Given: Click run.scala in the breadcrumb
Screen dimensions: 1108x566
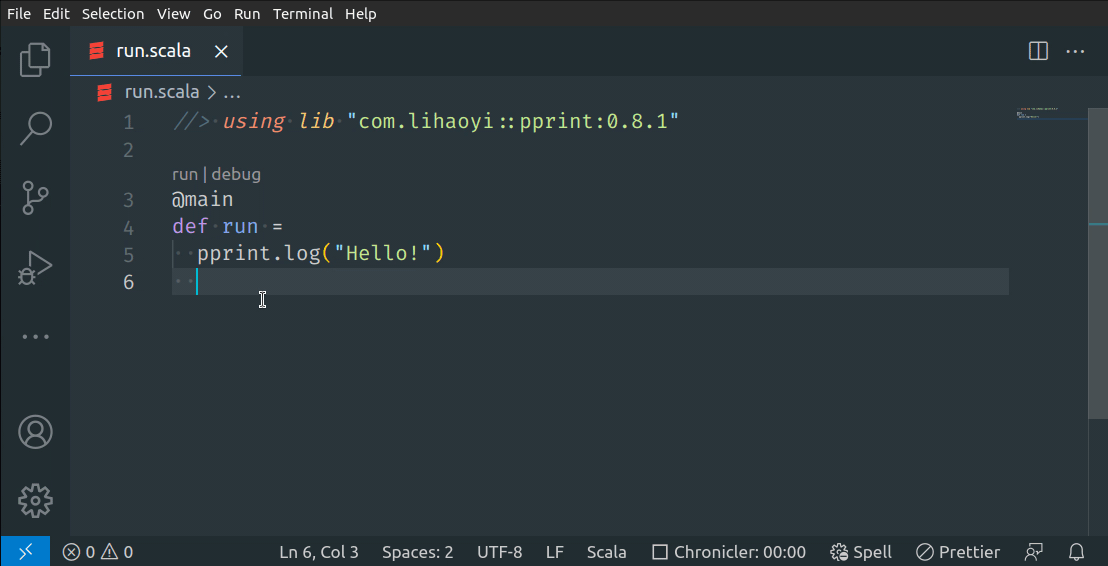Looking at the screenshot, I should (x=162, y=93).
